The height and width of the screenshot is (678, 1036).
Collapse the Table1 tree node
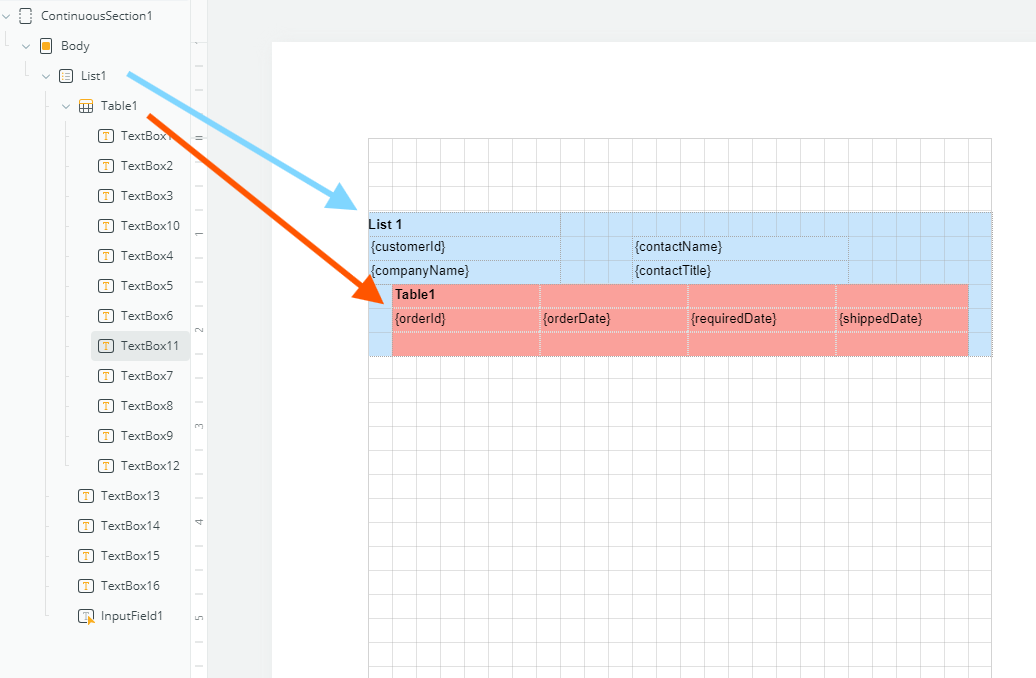66,105
